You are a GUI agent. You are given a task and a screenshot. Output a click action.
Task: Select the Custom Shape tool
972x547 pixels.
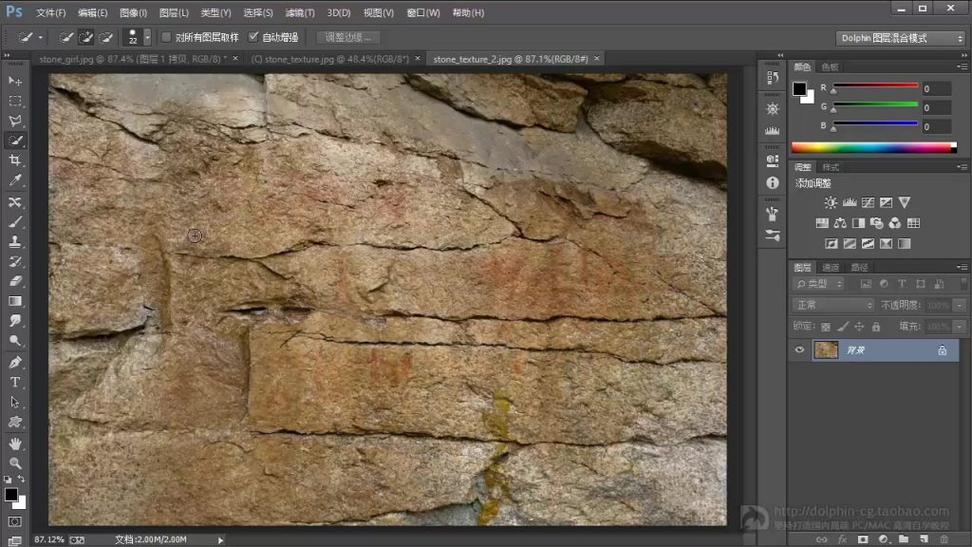(15, 422)
